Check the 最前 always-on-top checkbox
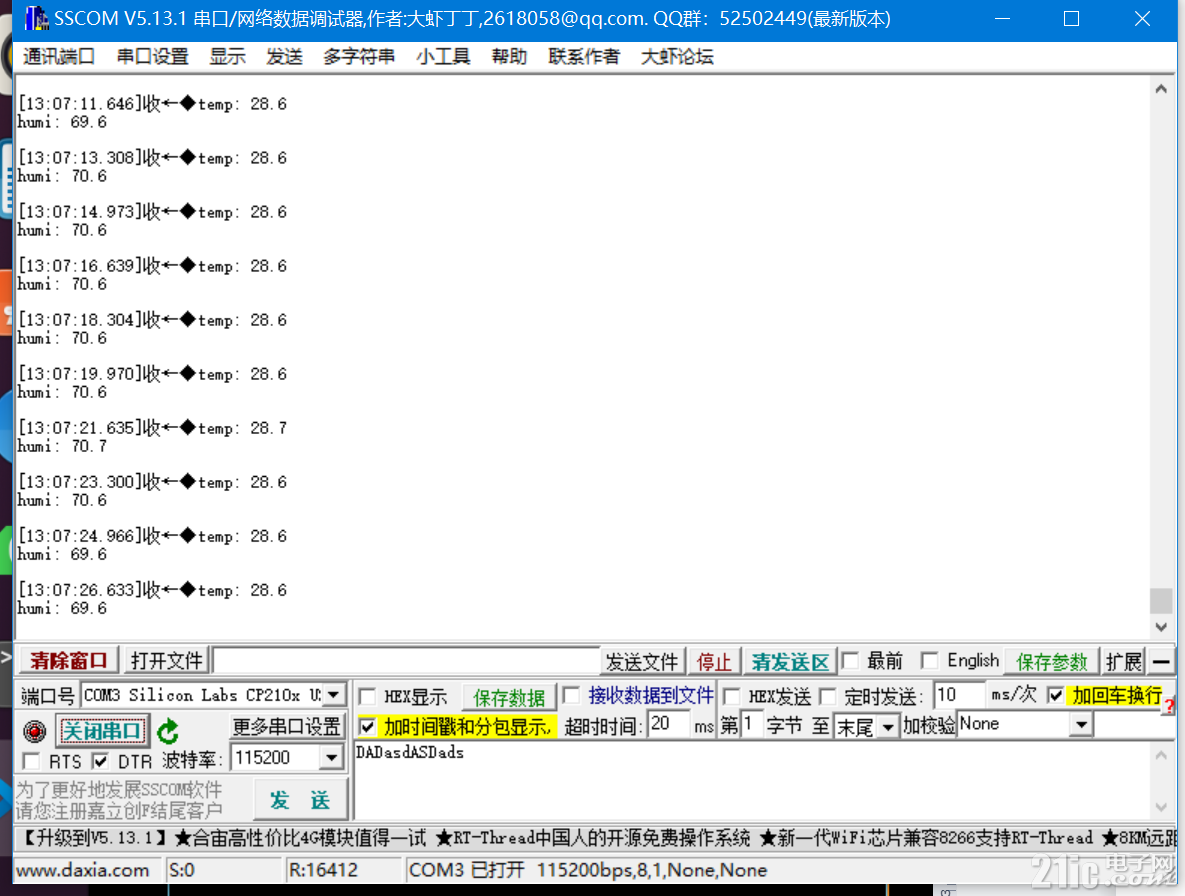Image resolution: width=1185 pixels, height=896 pixels. coord(850,661)
